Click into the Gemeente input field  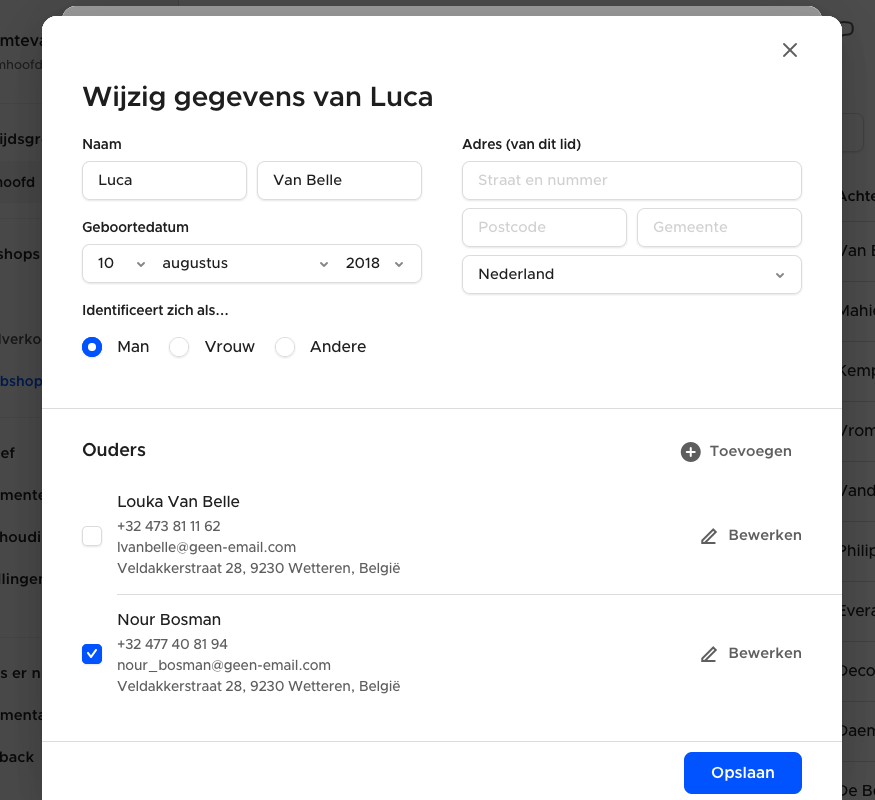(719, 227)
